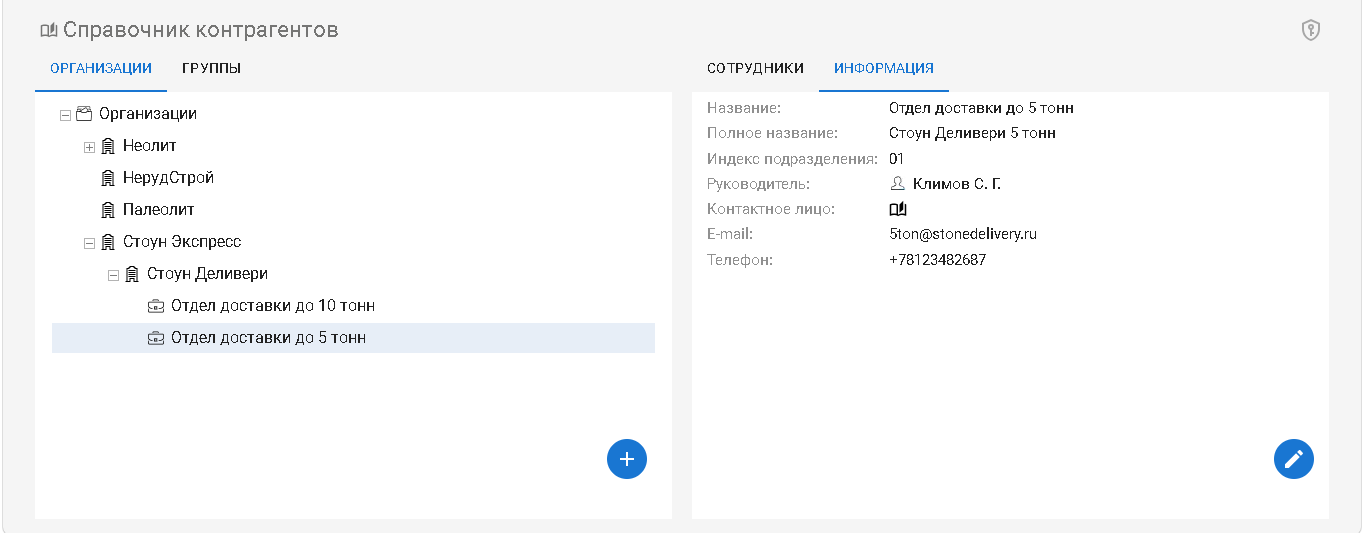Click the blue plus add button

[627, 459]
